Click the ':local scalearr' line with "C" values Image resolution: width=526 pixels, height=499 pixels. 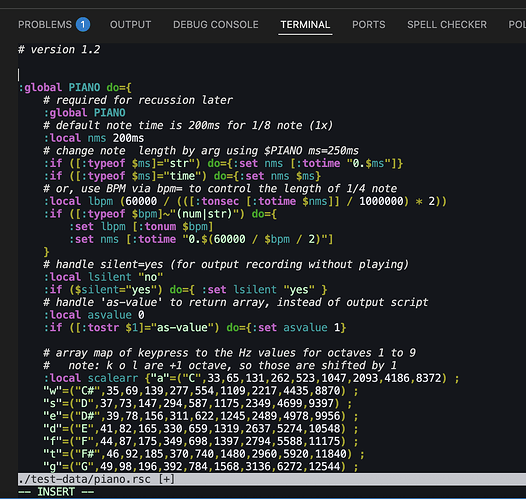point(251,378)
